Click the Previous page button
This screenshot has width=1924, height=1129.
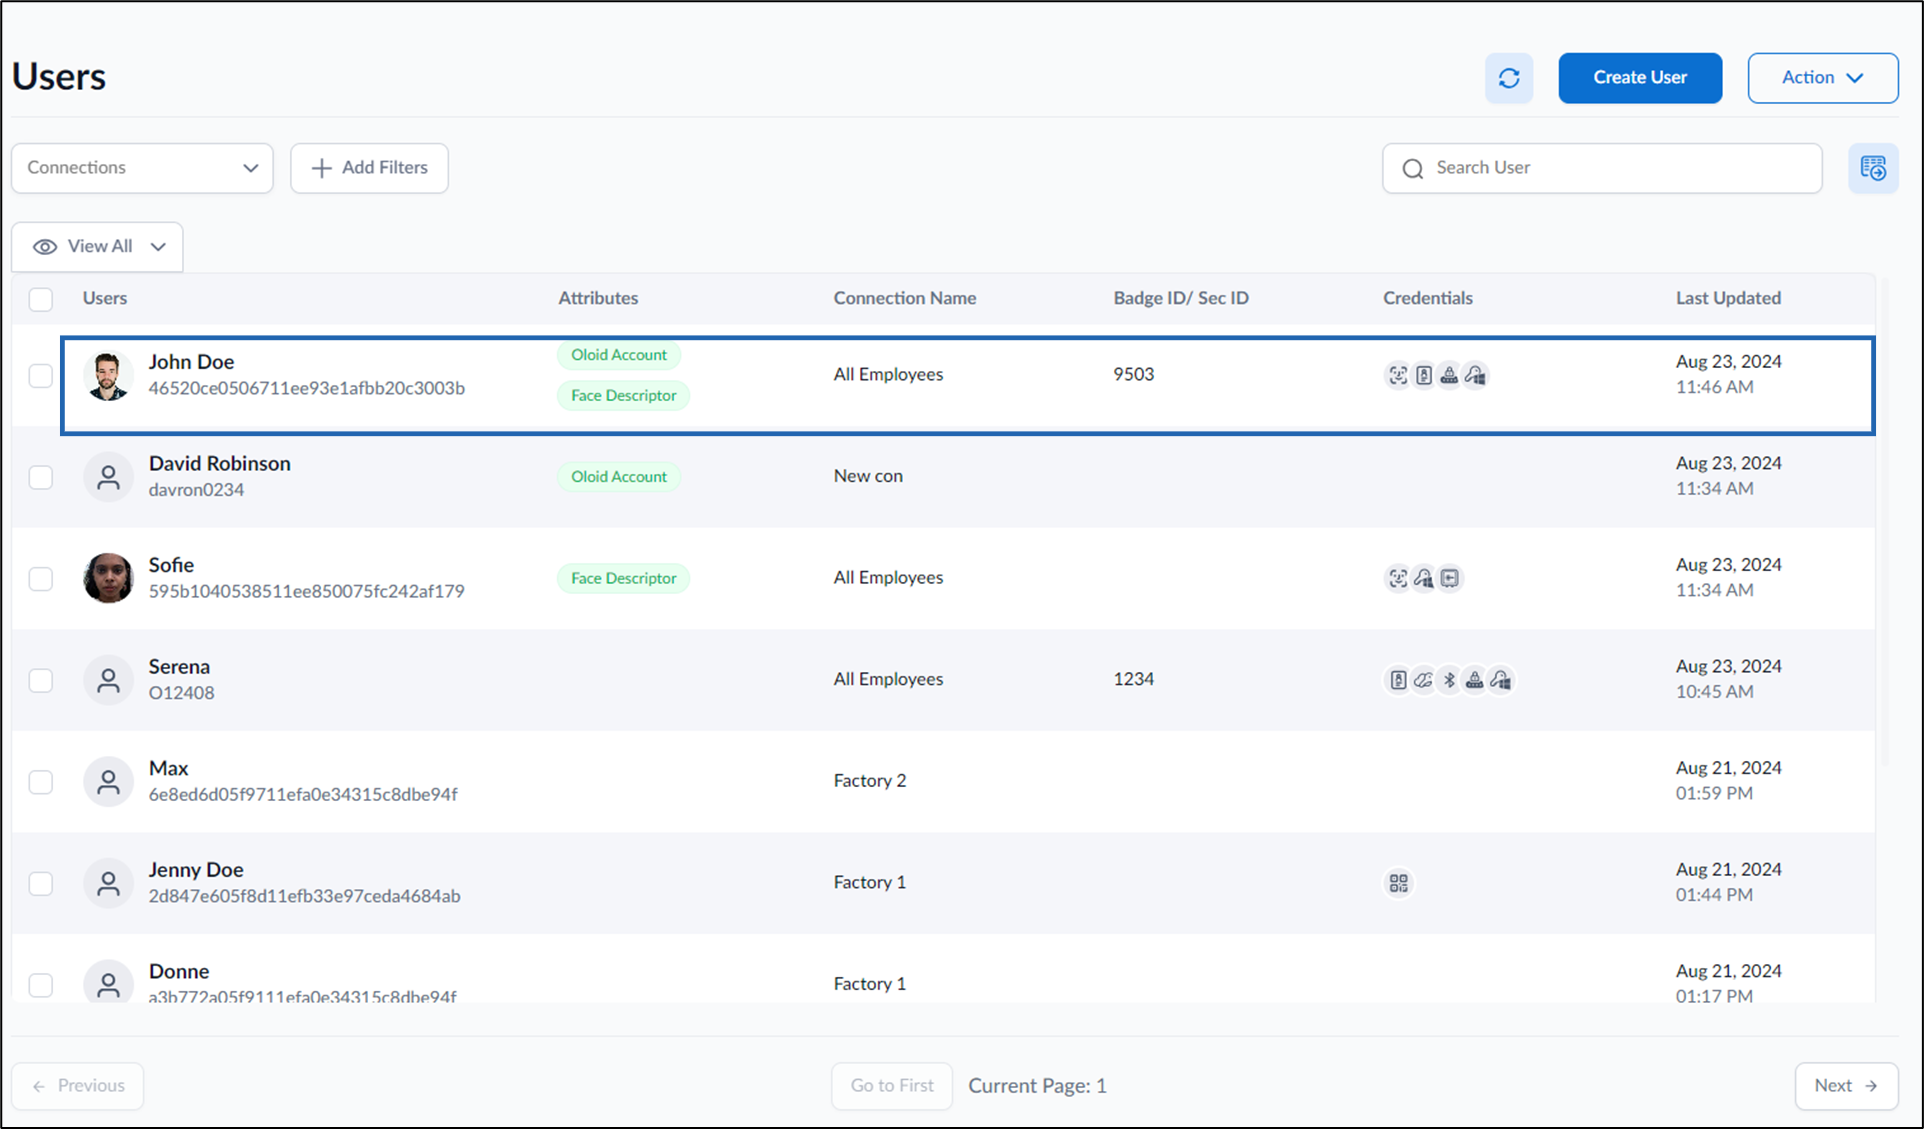[78, 1085]
